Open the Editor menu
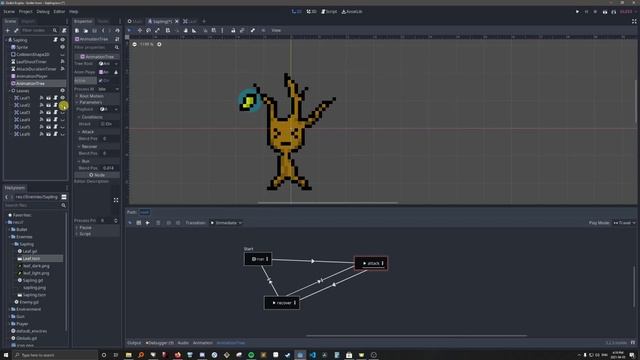The height and width of the screenshot is (360, 640). coord(59,11)
